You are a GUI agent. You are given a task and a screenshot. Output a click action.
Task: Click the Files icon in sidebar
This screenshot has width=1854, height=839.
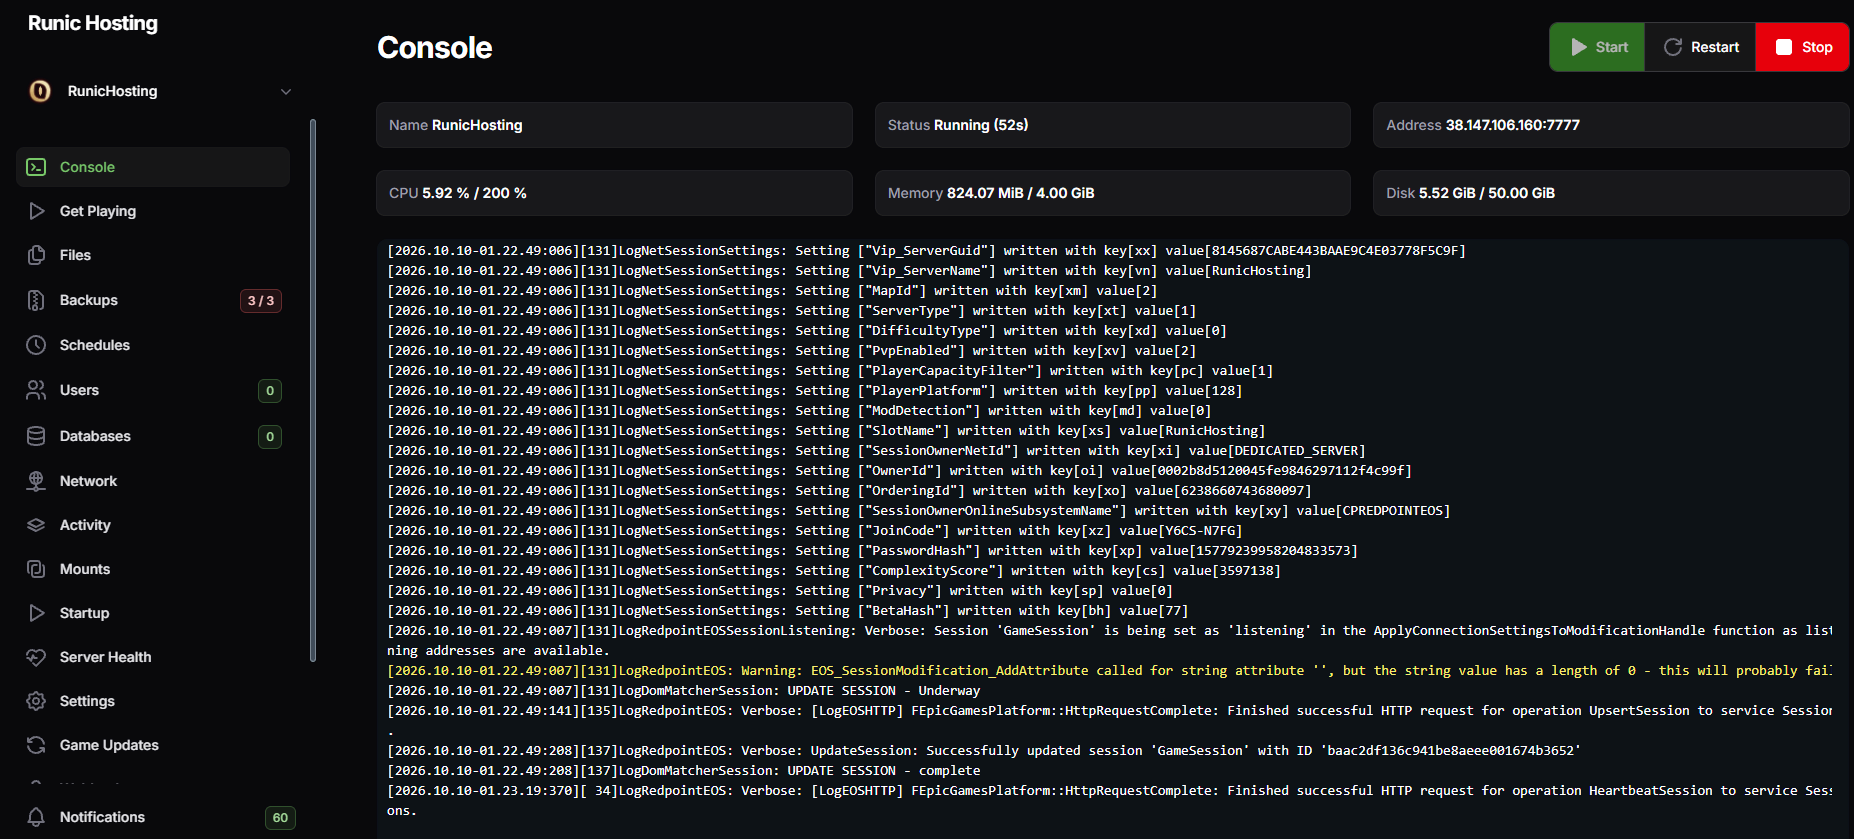click(x=36, y=255)
